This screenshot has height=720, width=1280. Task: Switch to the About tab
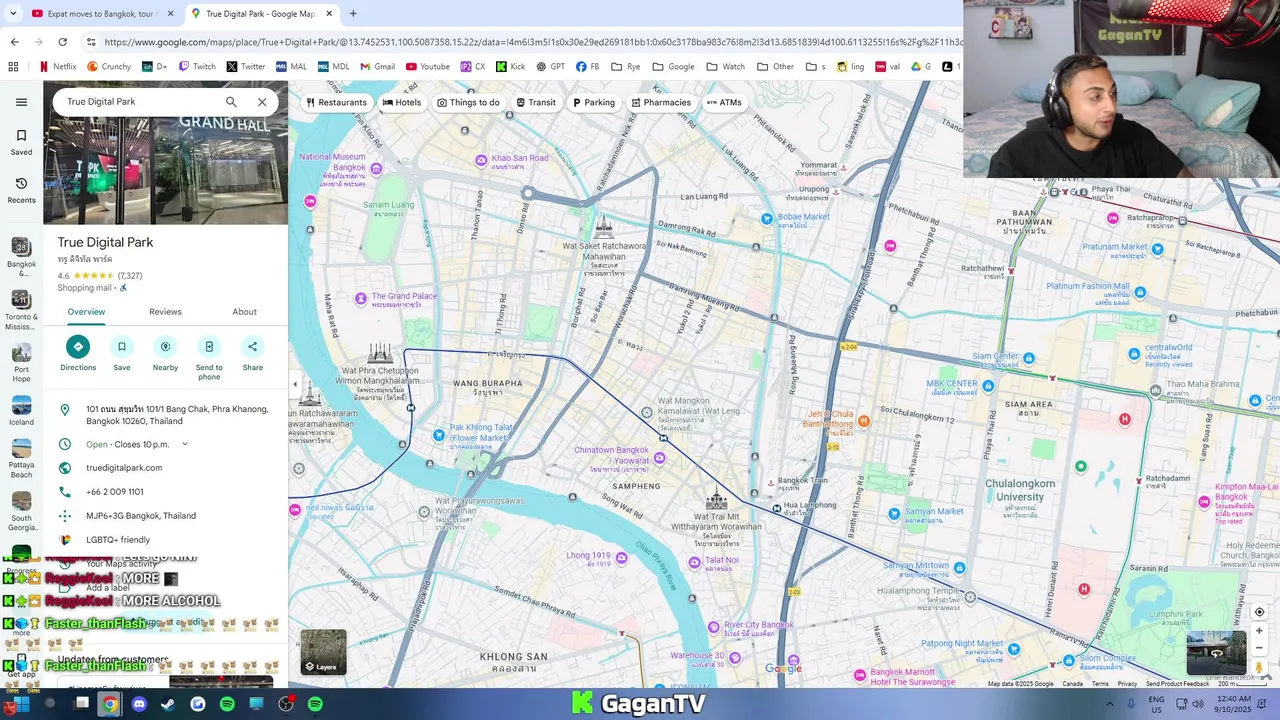tap(245, 312)
